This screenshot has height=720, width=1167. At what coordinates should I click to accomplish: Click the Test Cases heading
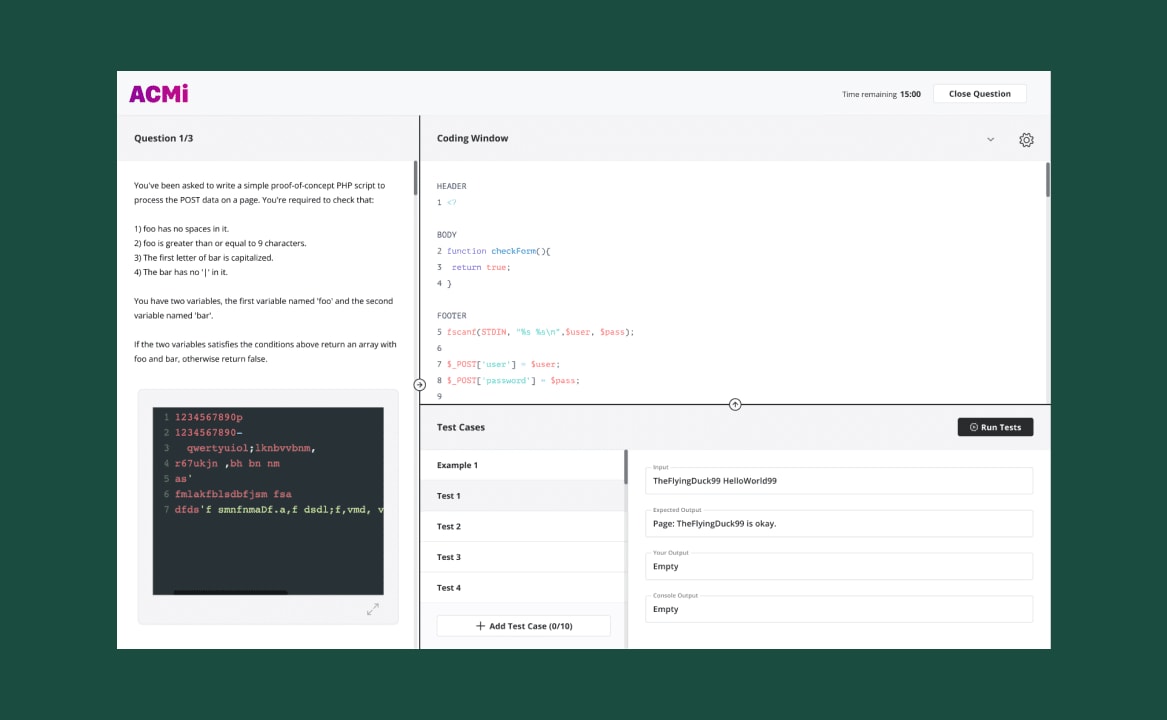tap(461, 427)
